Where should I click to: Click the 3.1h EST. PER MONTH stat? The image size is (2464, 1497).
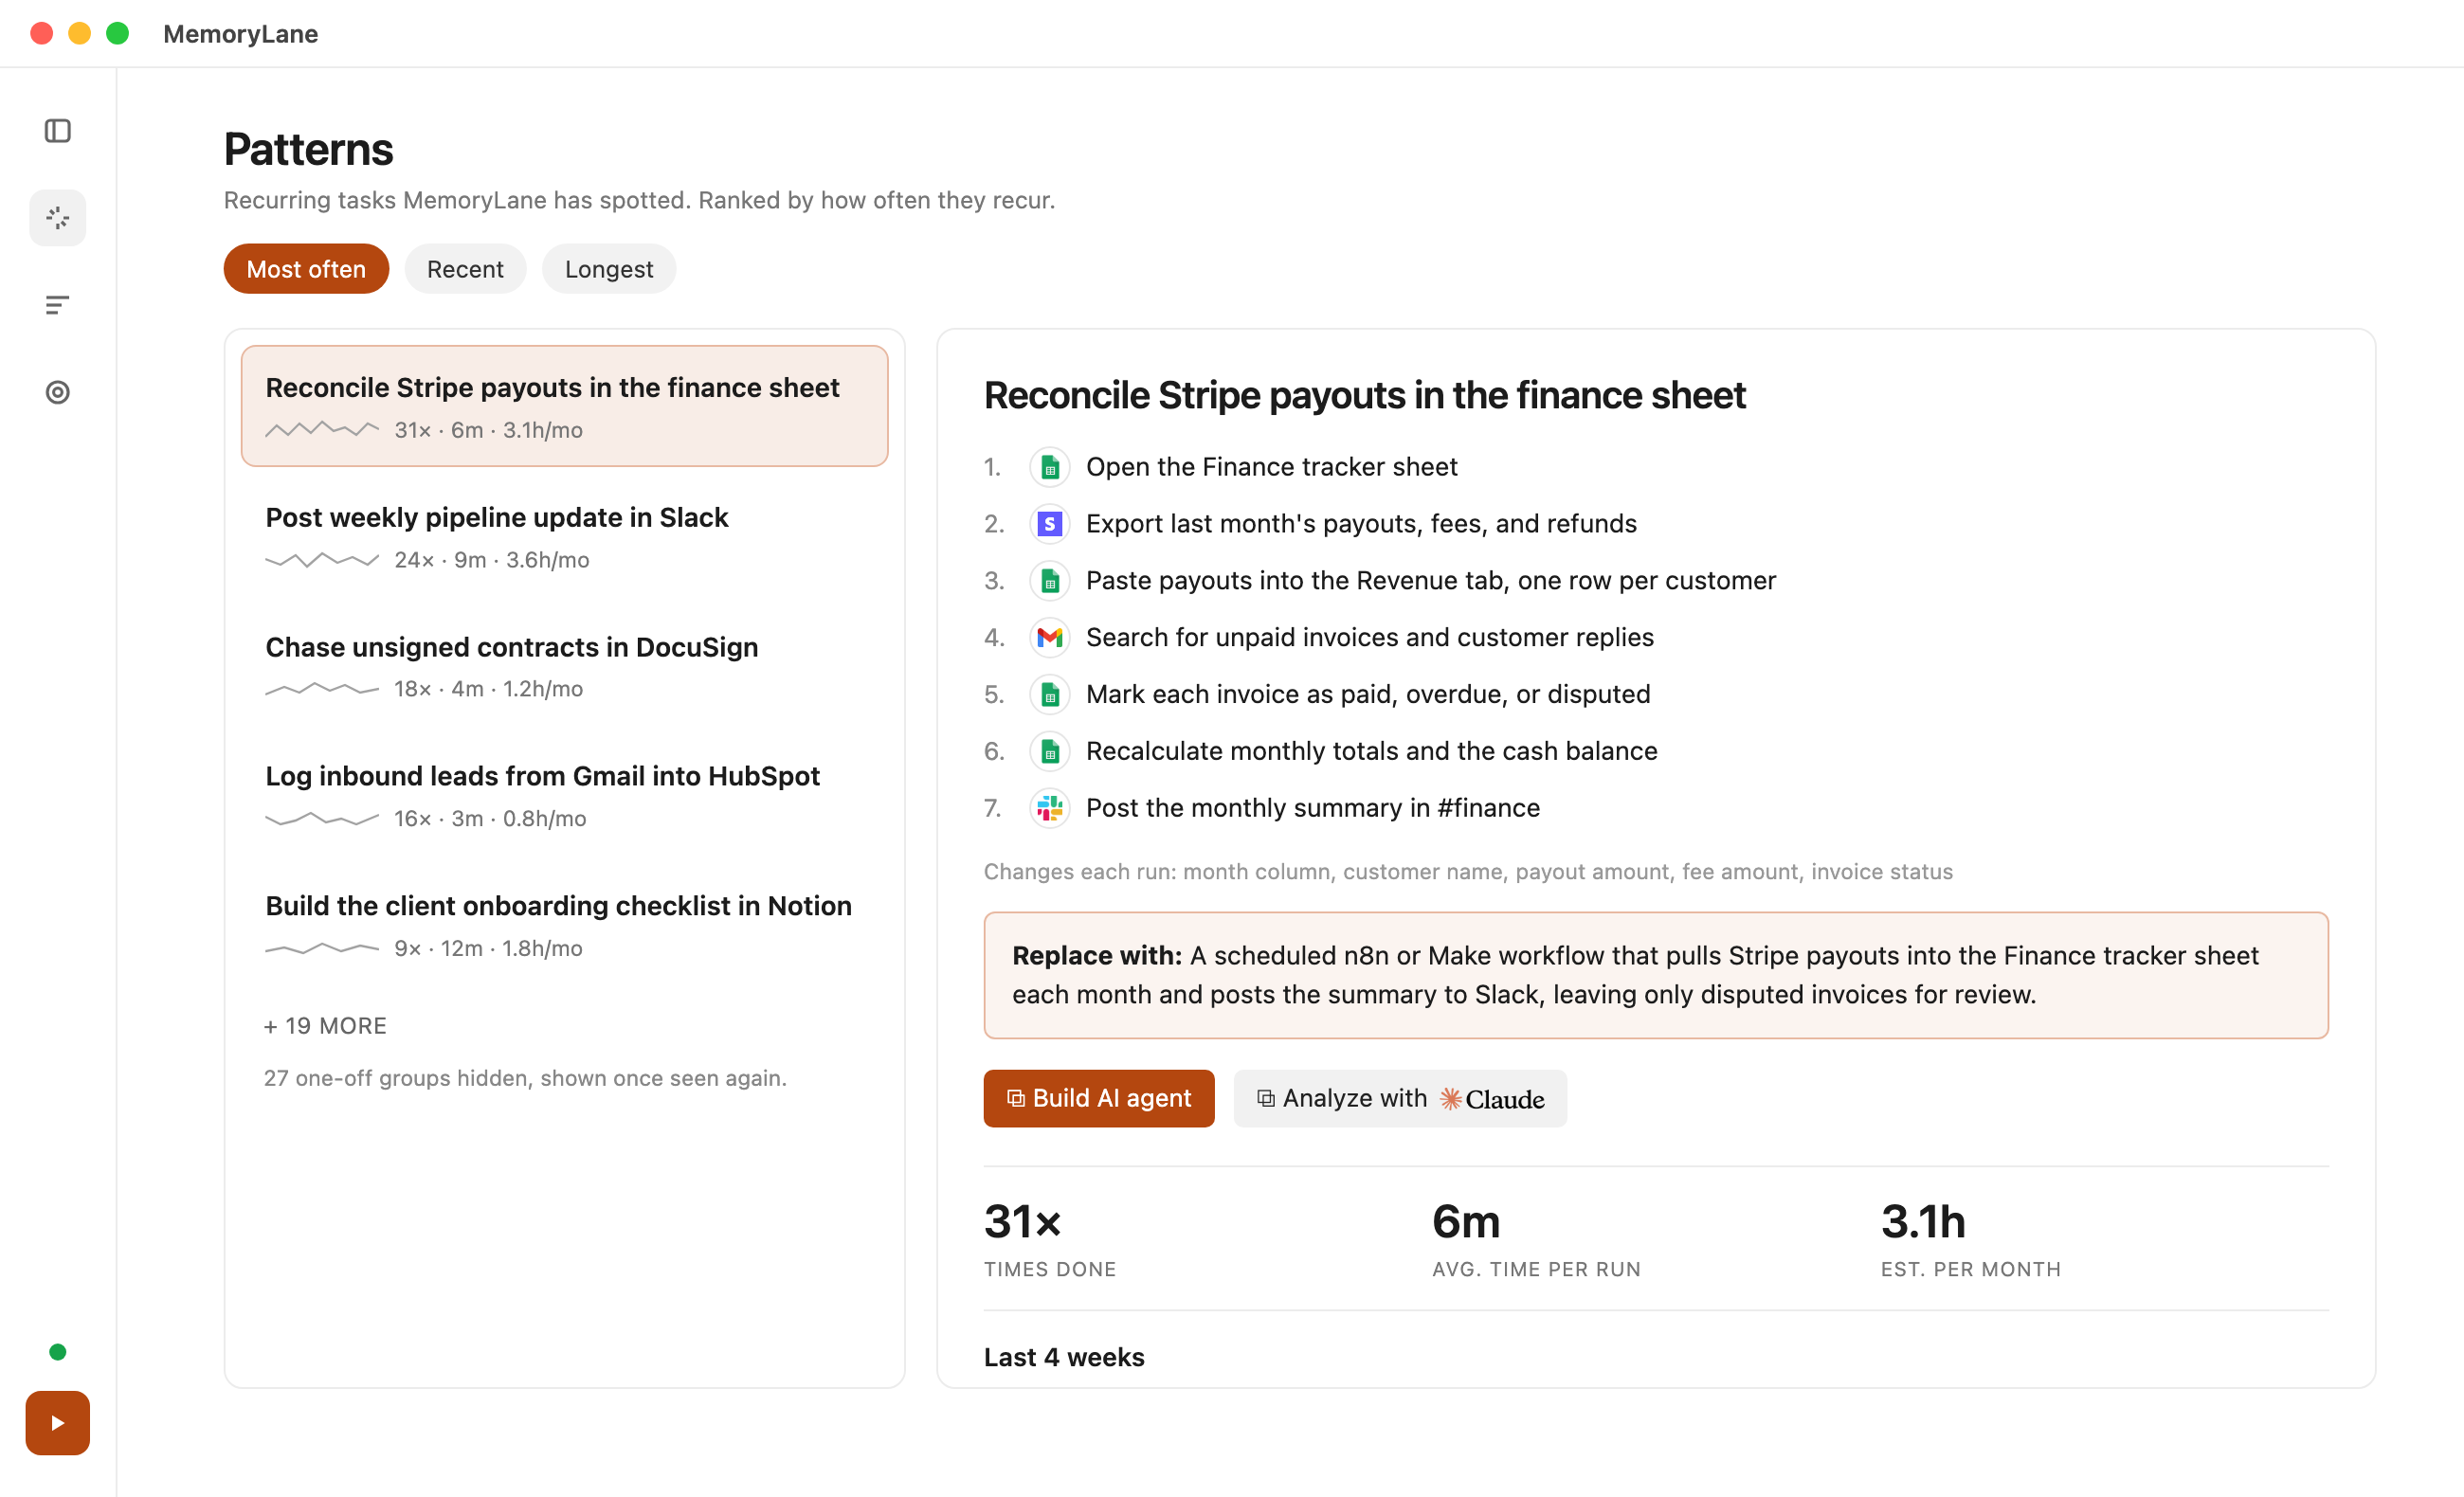[x=1970, y=1238]
